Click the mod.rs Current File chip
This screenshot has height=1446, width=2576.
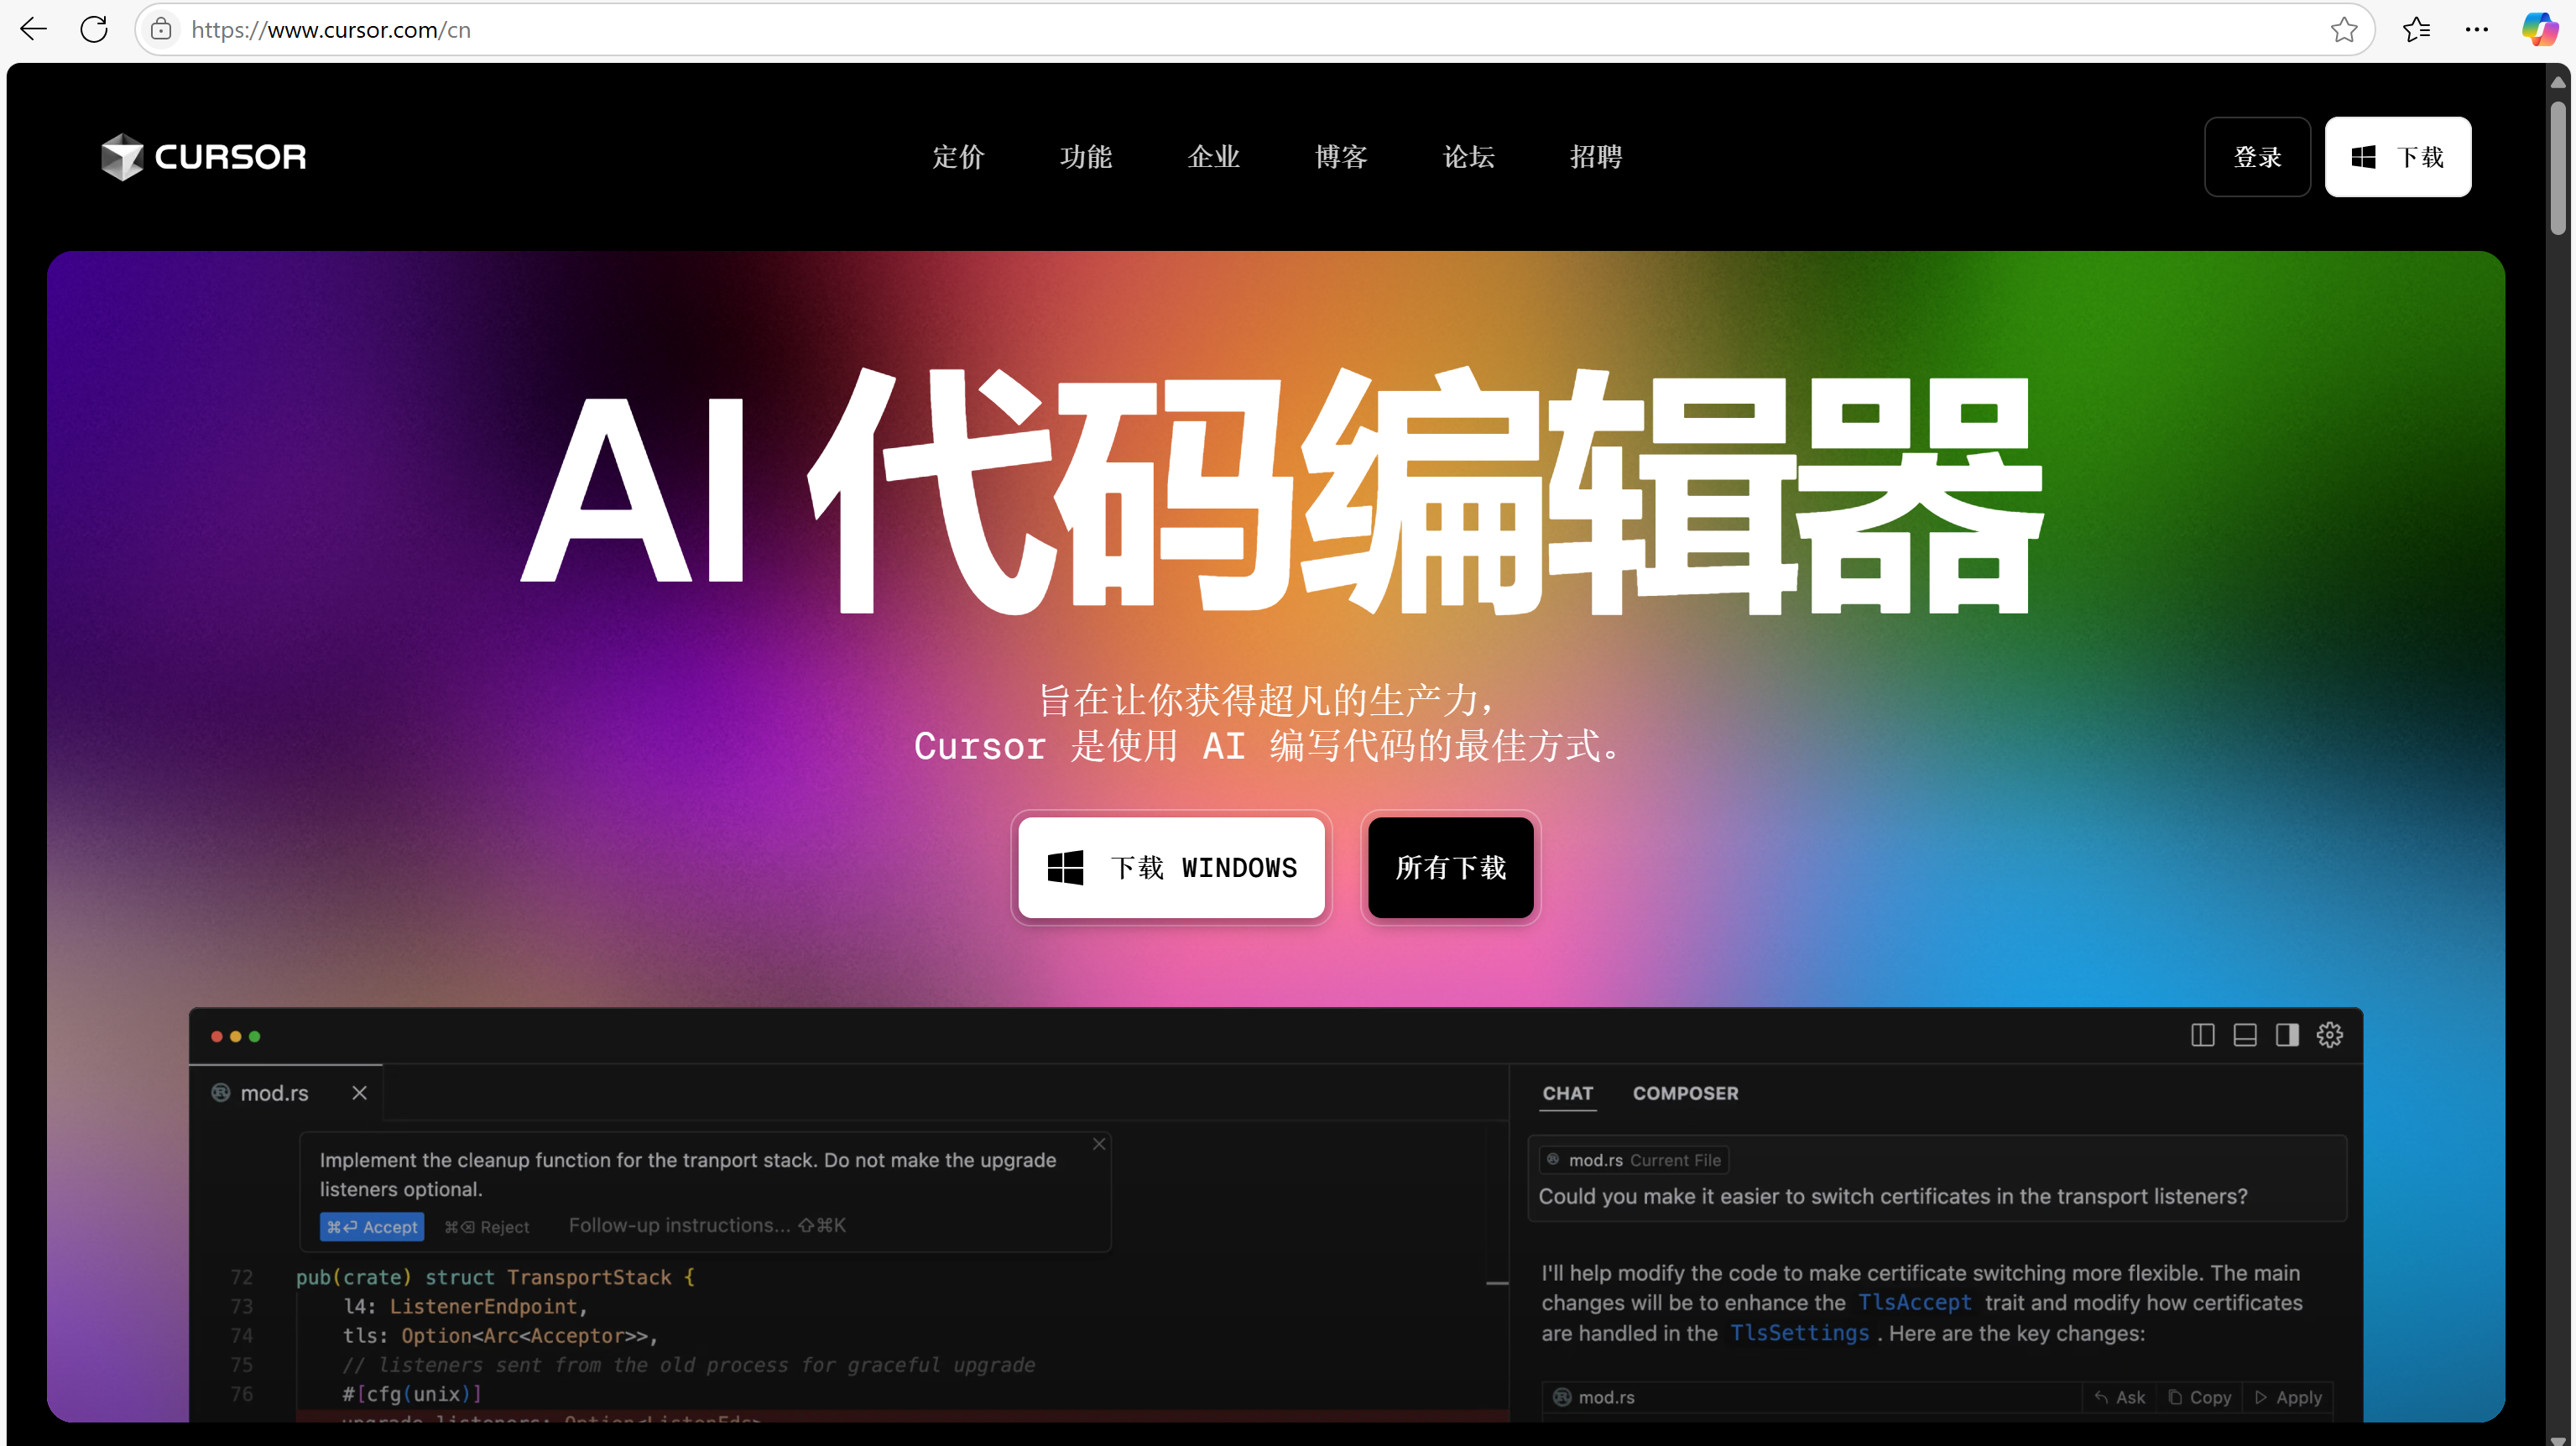1634,1160
